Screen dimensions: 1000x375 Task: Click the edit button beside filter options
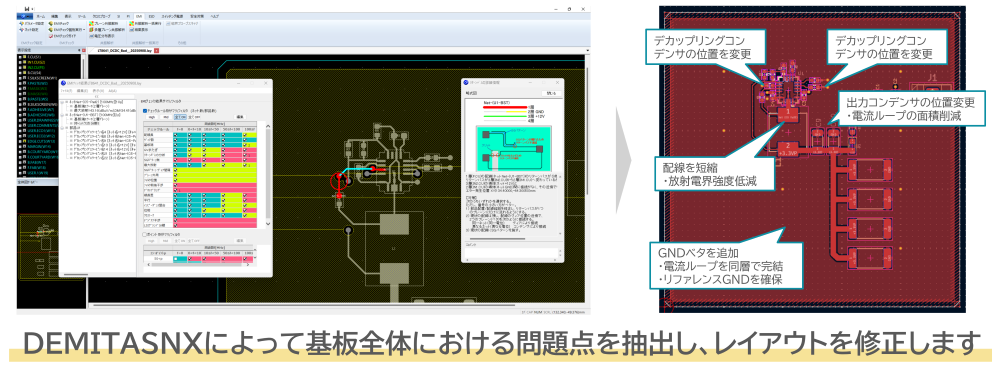(240, 117)
